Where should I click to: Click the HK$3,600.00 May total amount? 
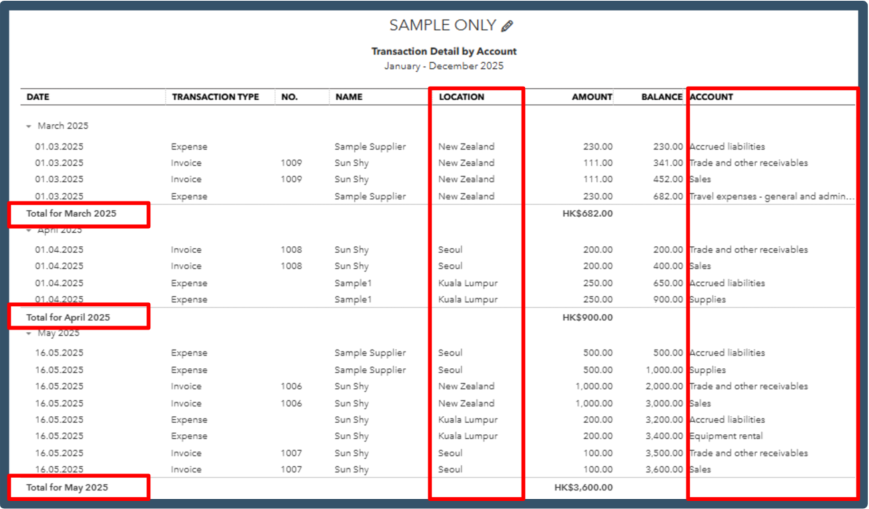point(583,487)
